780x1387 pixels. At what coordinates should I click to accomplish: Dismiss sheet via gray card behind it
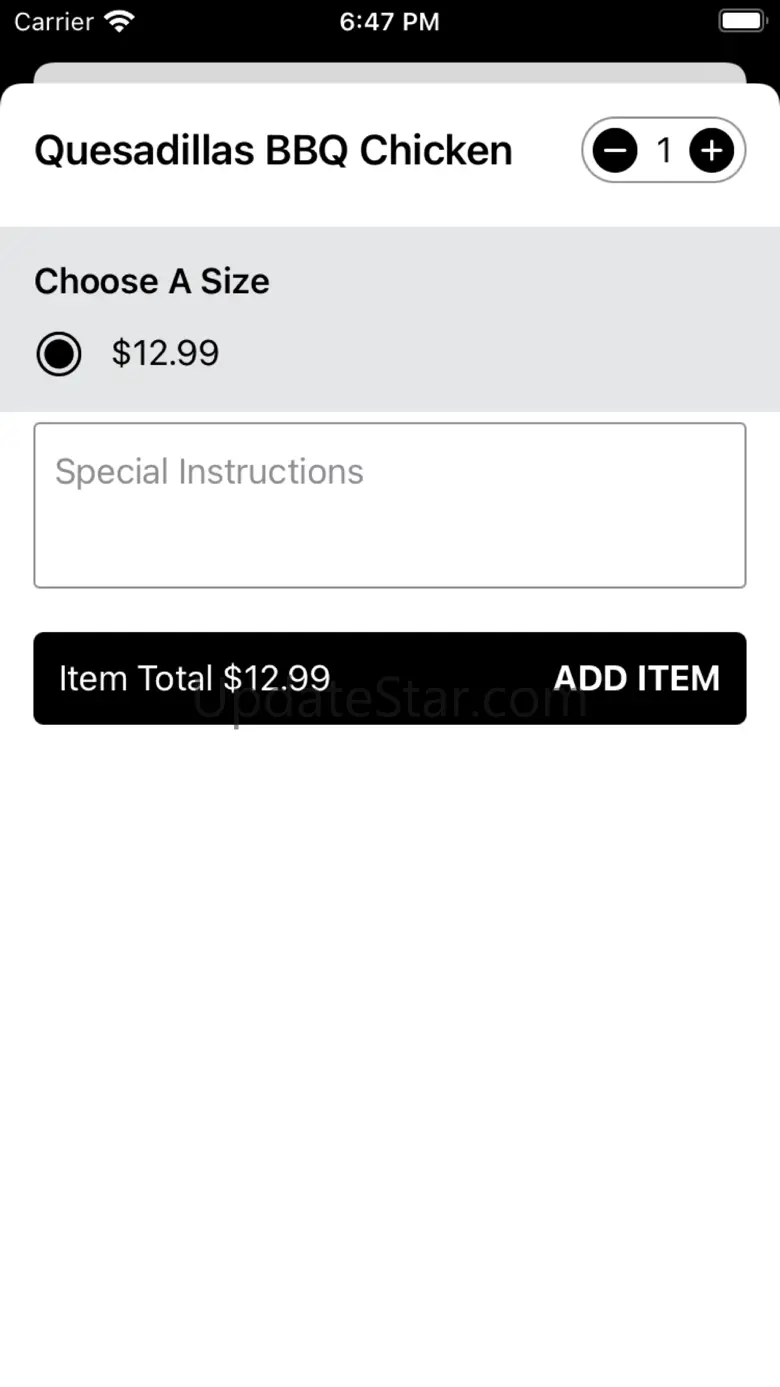390,72
